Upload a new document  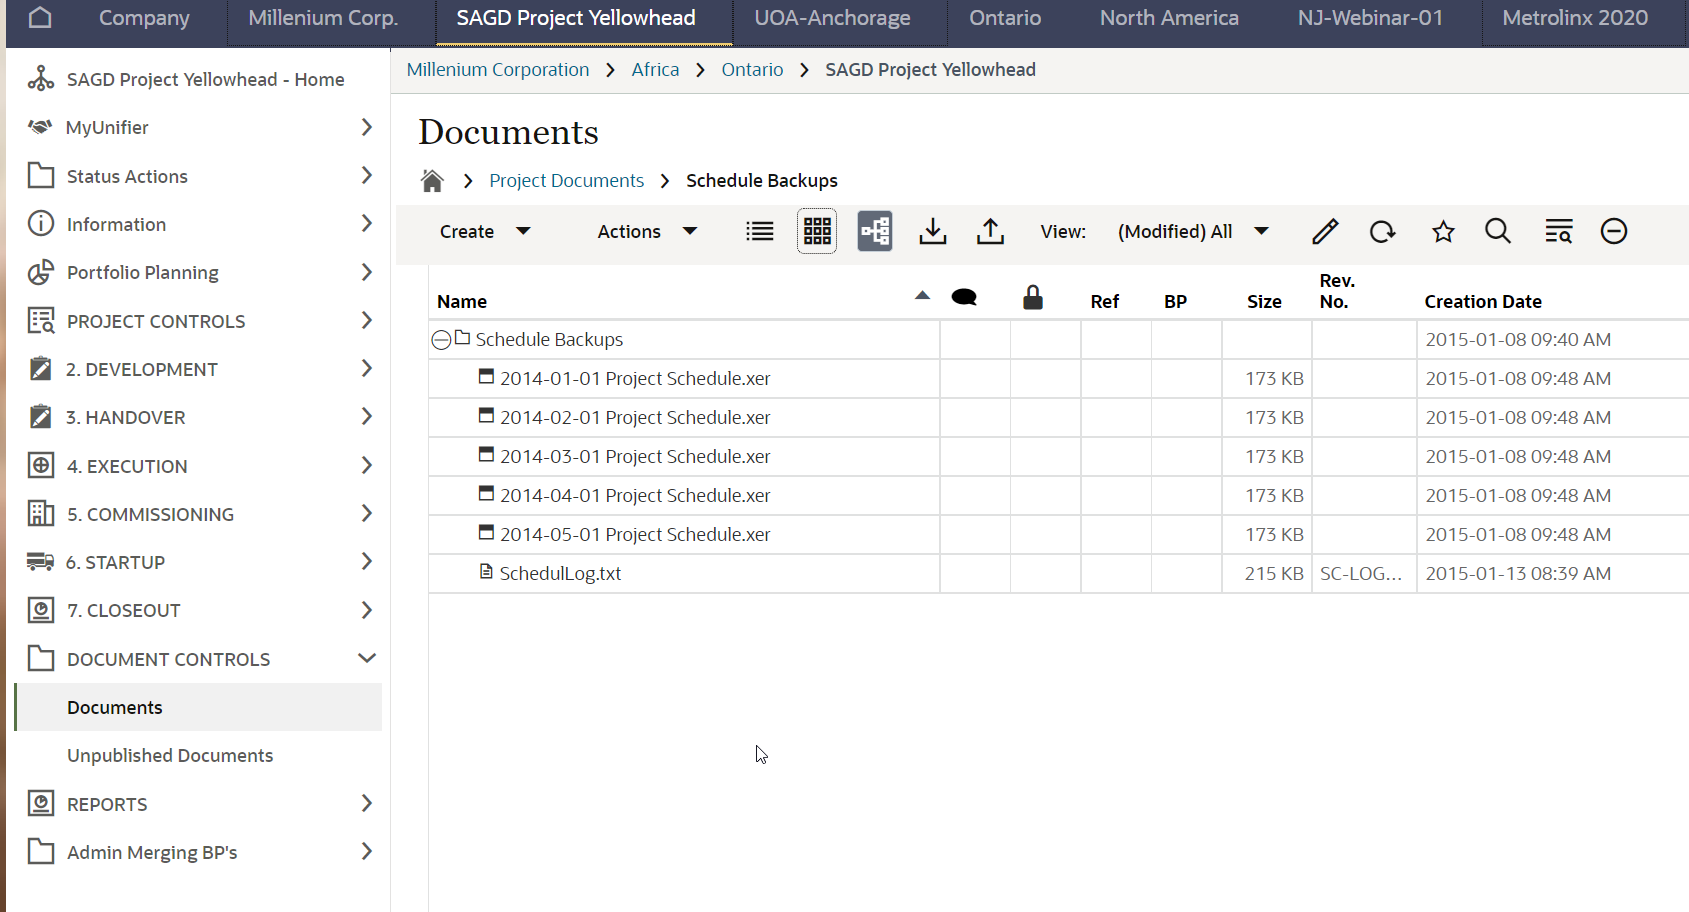(x=990, y=231)
